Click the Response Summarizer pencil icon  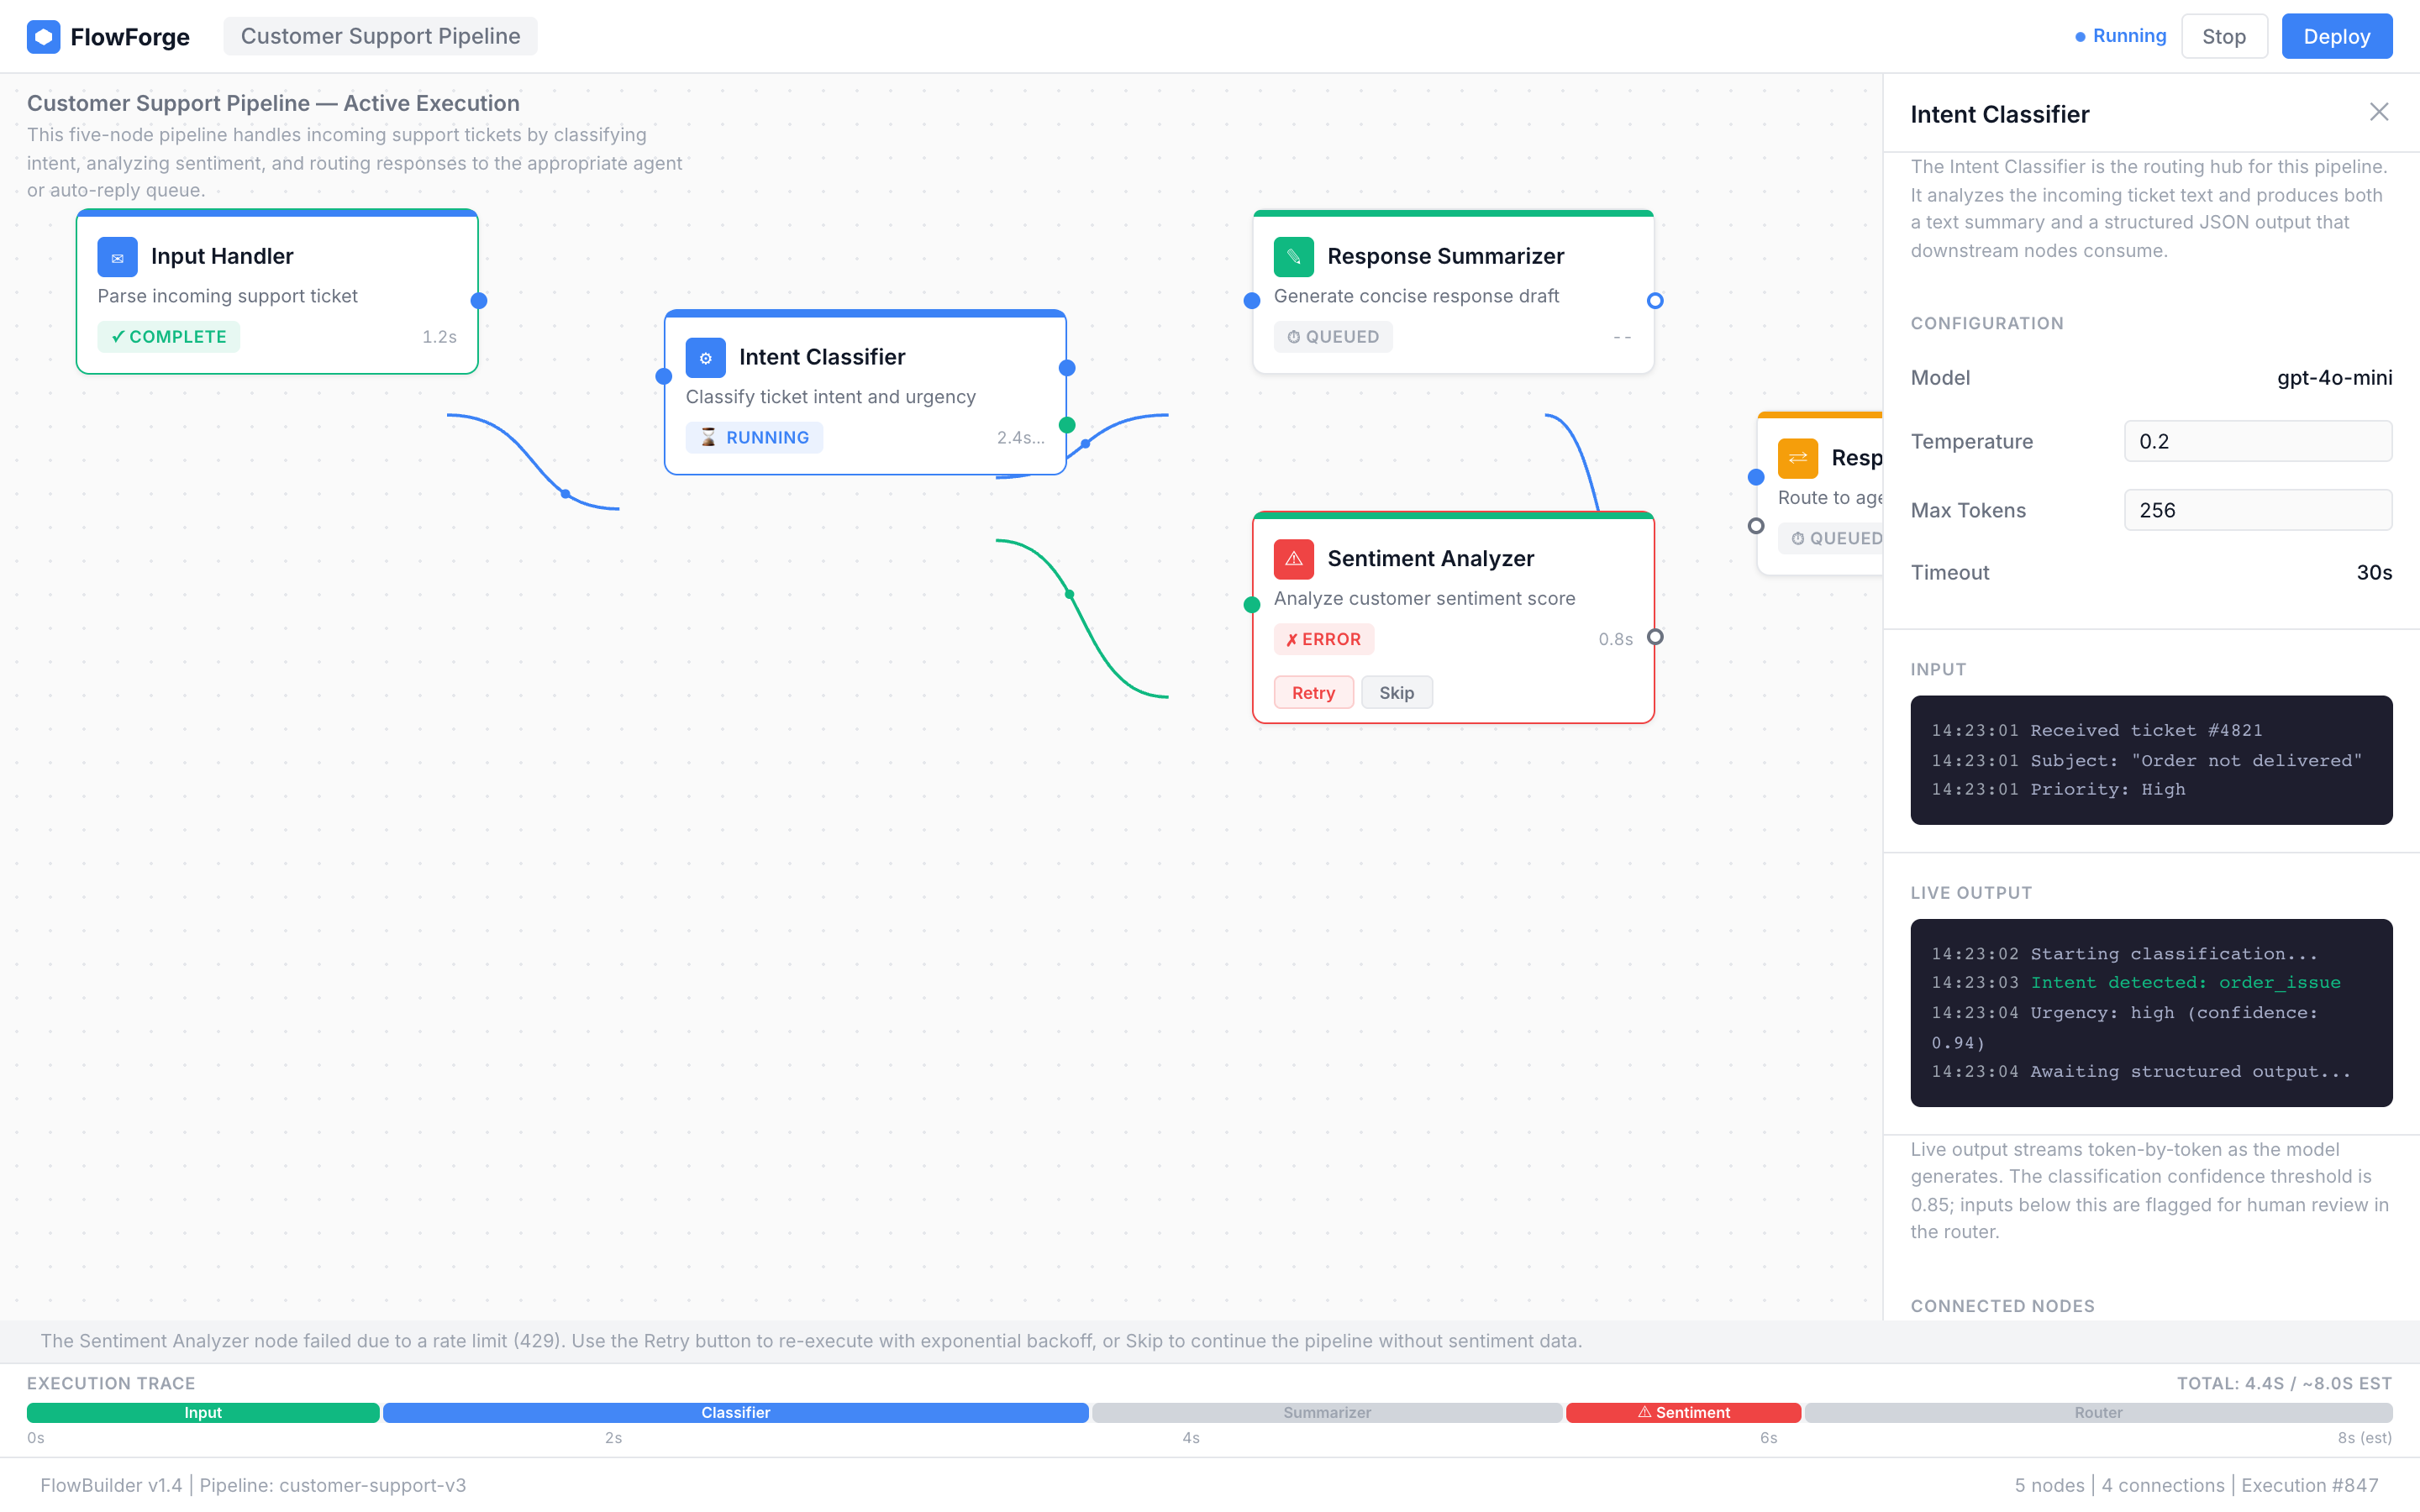pos(1293,257)
